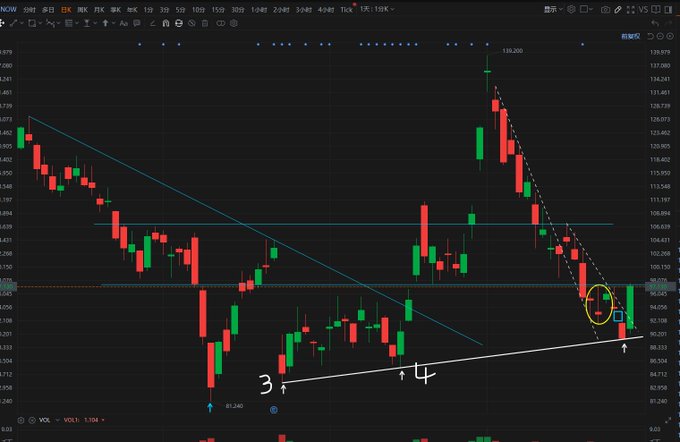Choose the 1分 one-minute interval

point(148,10)
